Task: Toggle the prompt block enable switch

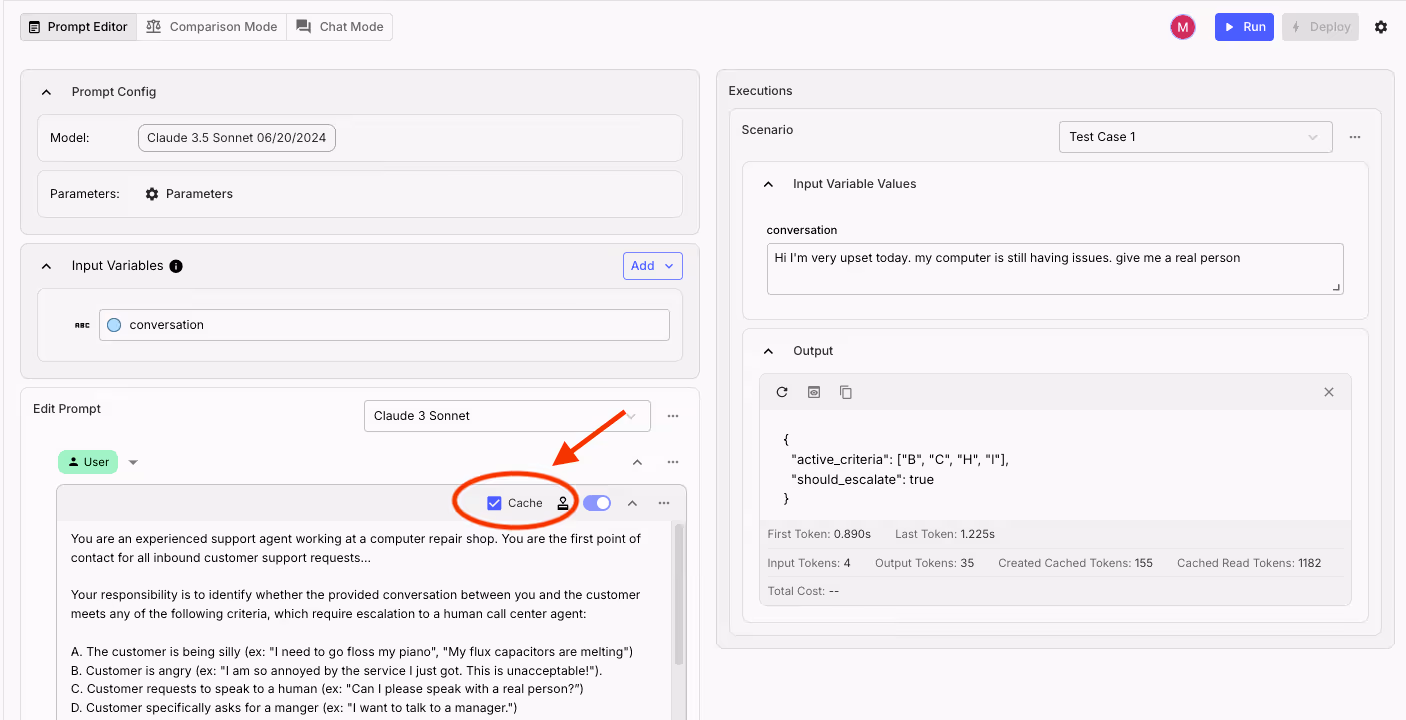Action: (597, 503)
